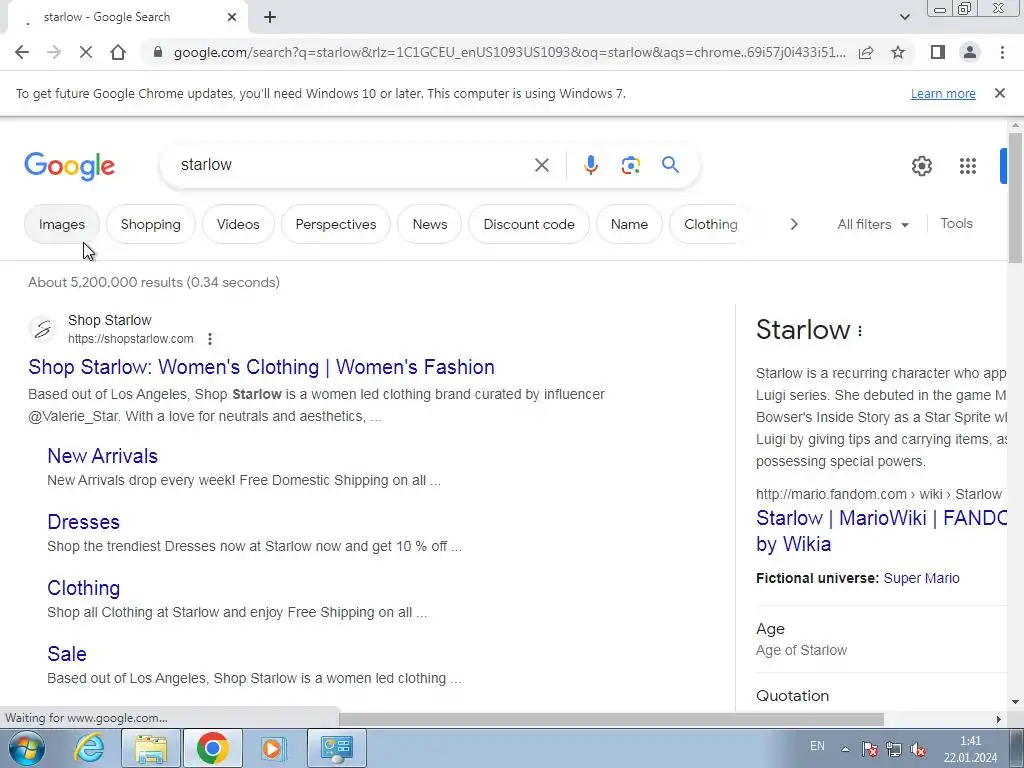
Task: Share this page via share icon
Action: click(x=866, y=52)
